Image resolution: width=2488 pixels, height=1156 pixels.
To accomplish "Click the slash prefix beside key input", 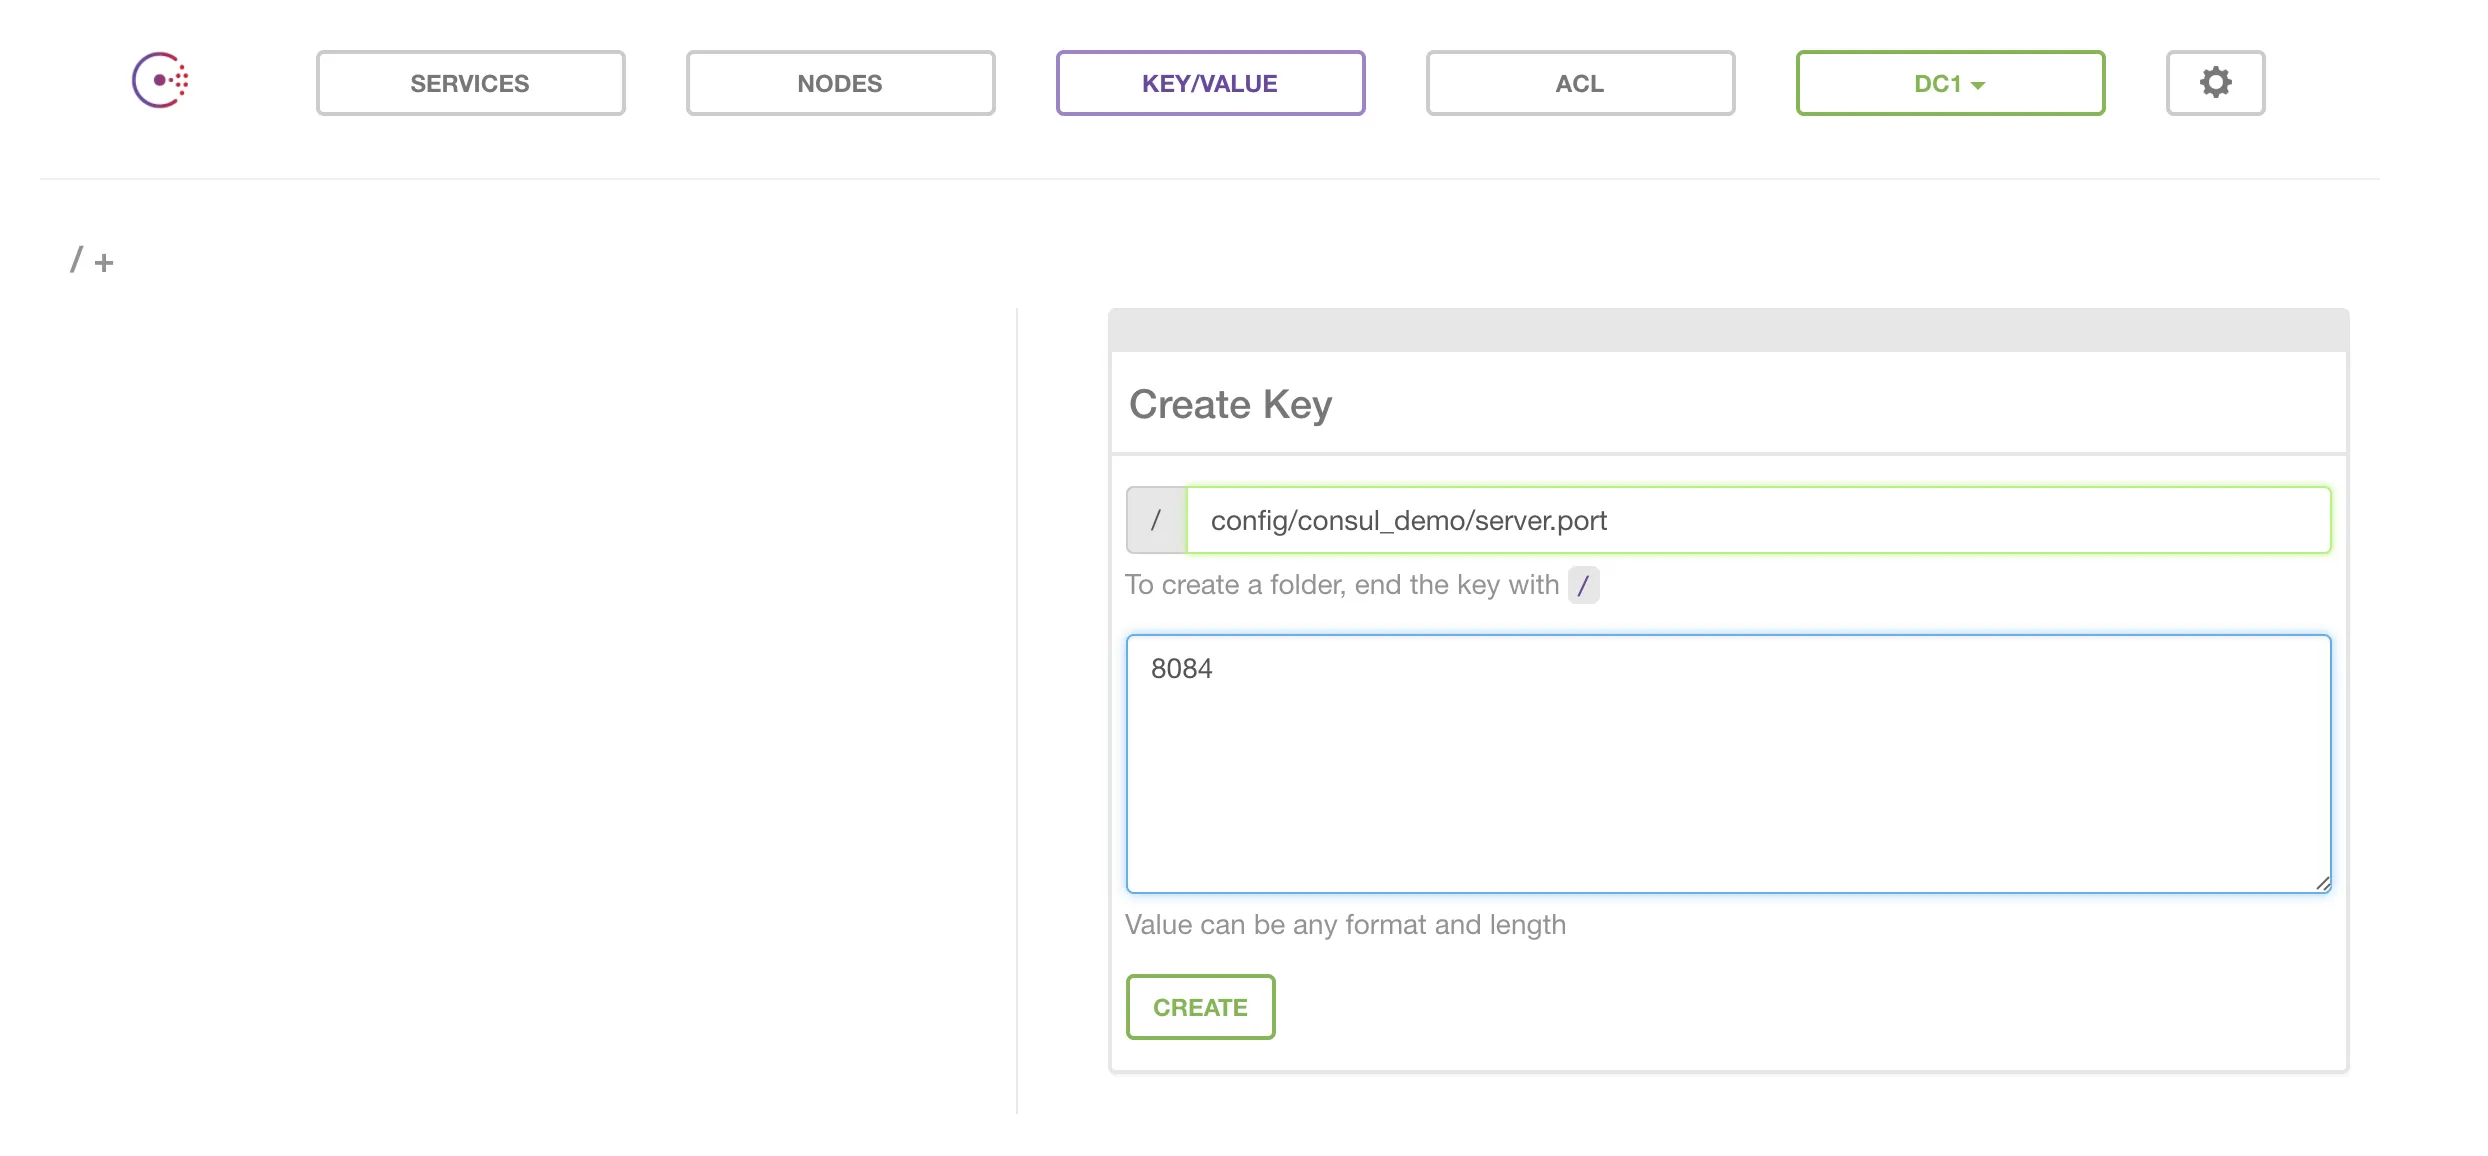I will point(1156,520).
